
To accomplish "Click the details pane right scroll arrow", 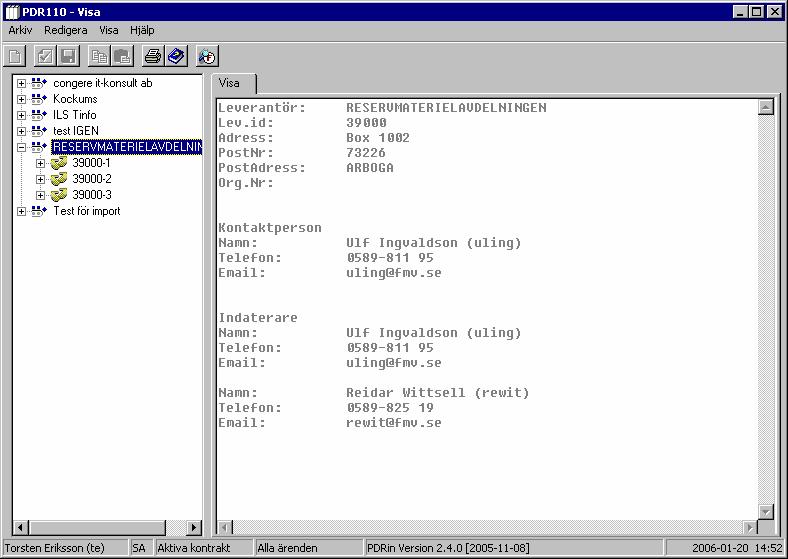I will 750,527.
